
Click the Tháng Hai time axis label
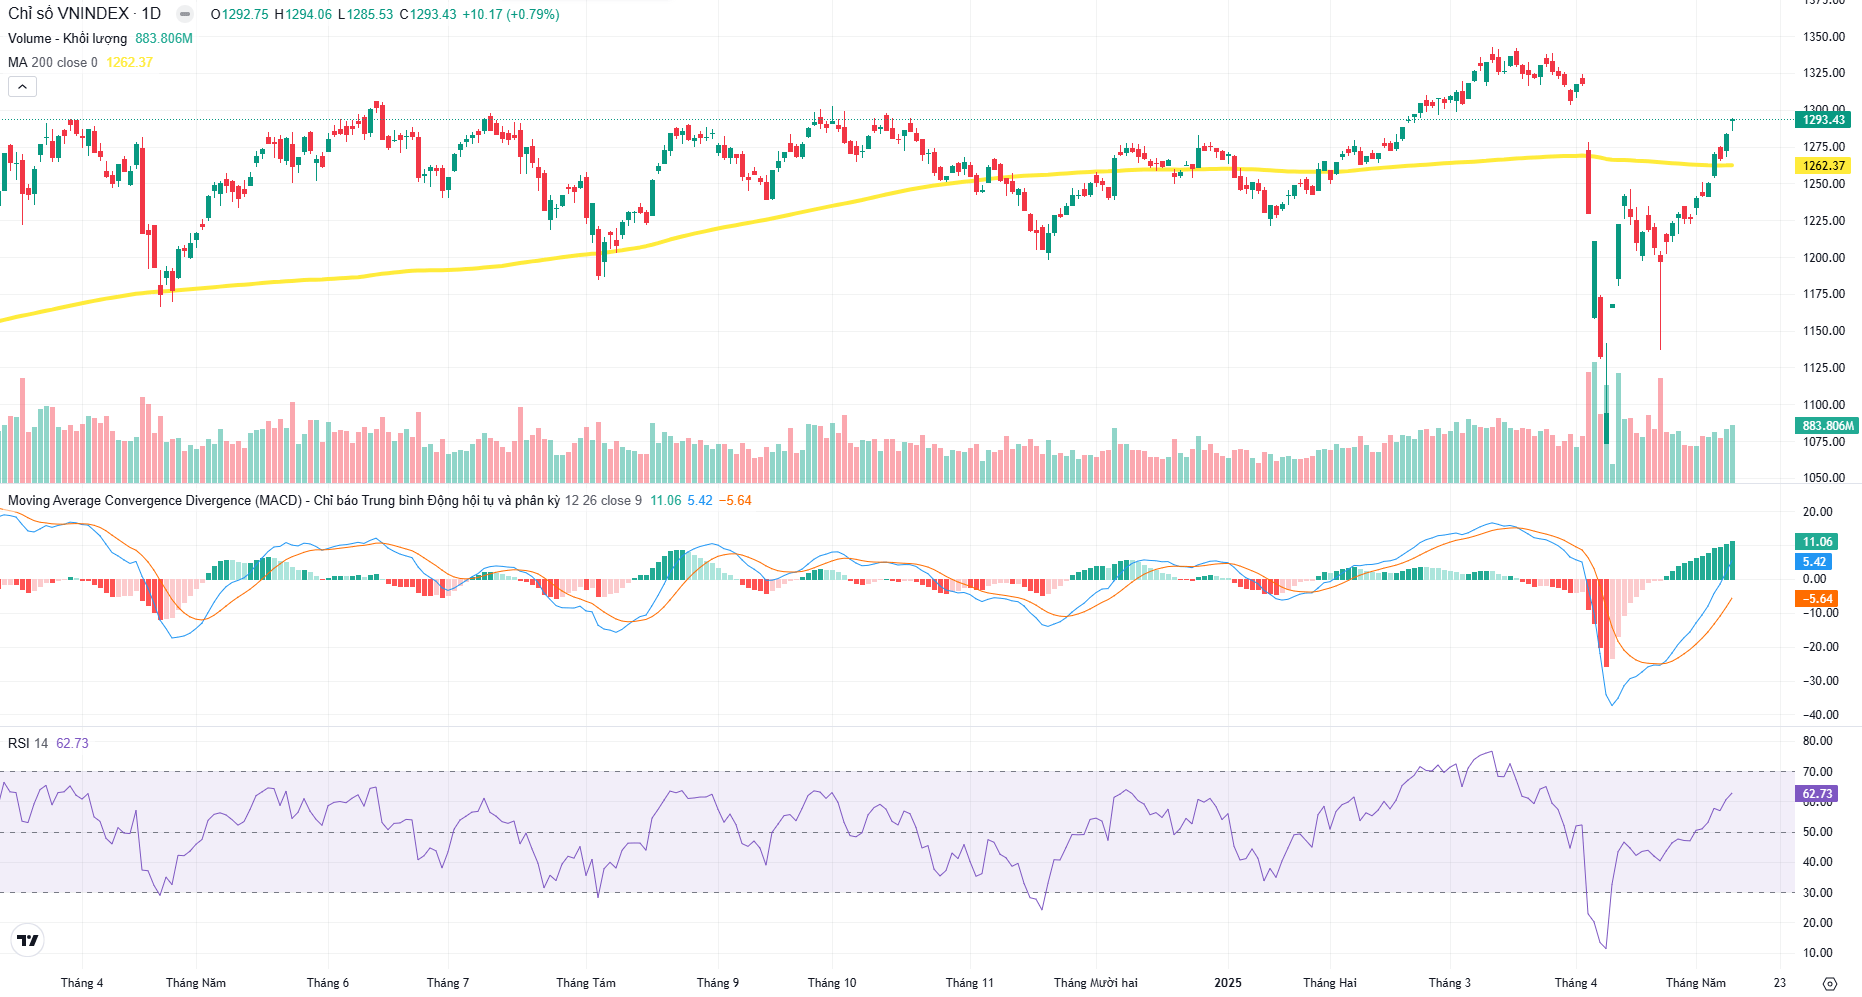click(1330, 983)
